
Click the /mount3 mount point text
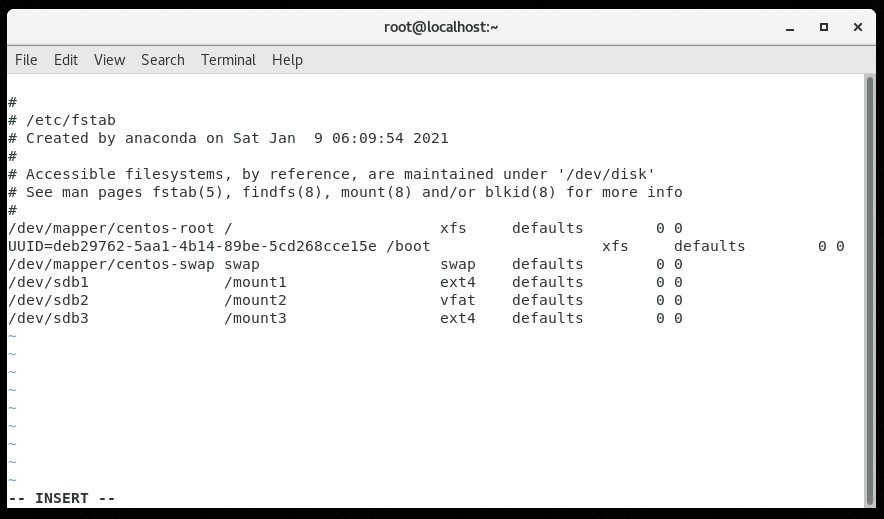255,318
